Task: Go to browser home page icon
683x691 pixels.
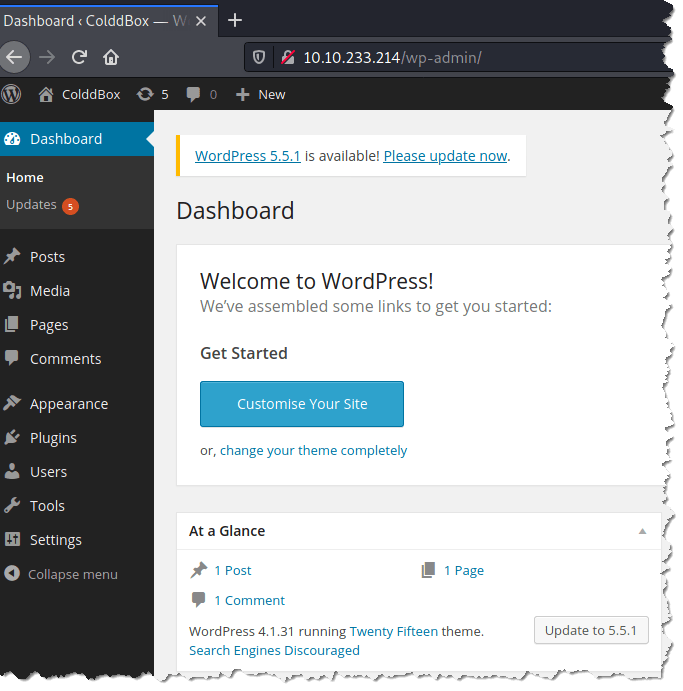Action: (111, 57)
